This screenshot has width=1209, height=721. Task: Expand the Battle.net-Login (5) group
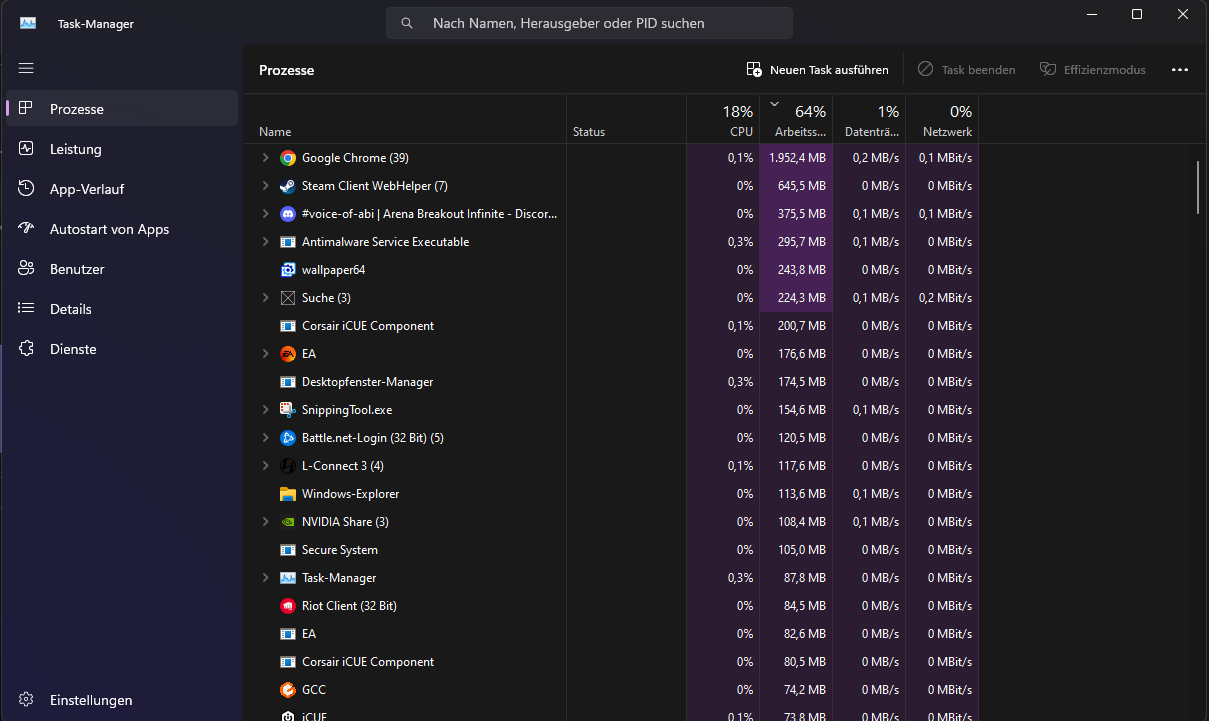[x=265, y=438]
